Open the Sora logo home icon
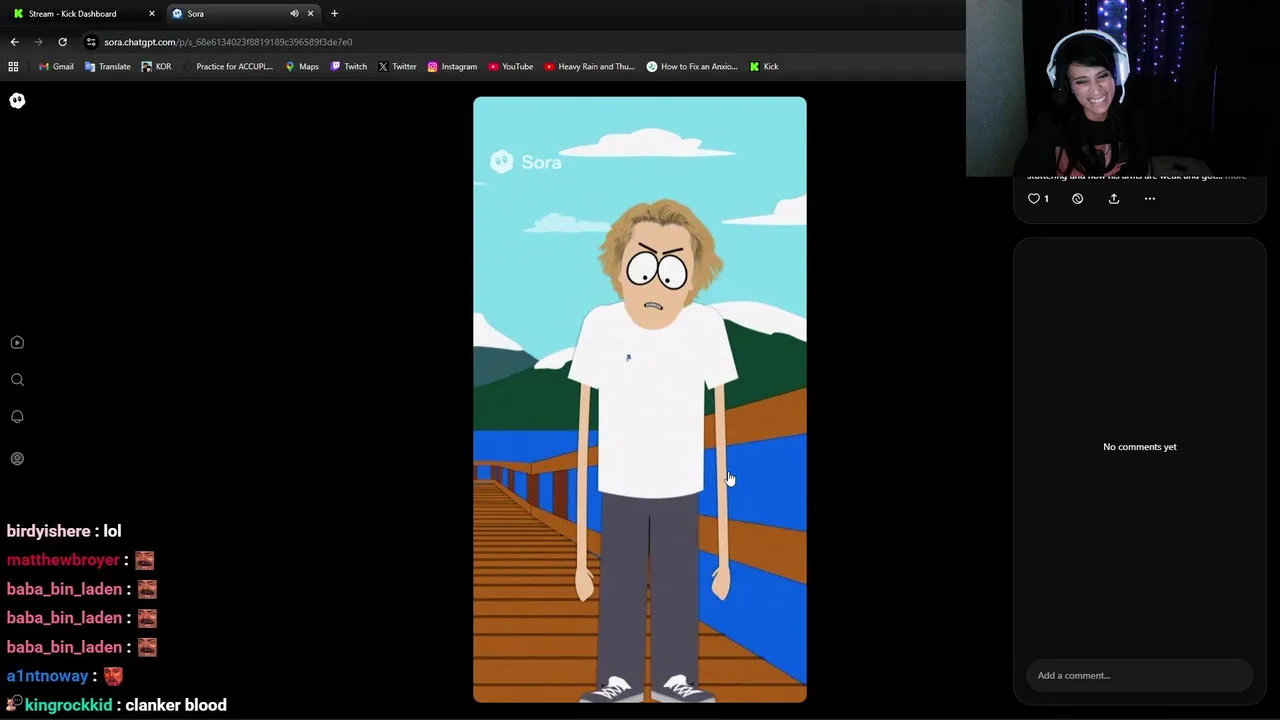This screenshot has width=1280, height=720. (x=17, y=101)
